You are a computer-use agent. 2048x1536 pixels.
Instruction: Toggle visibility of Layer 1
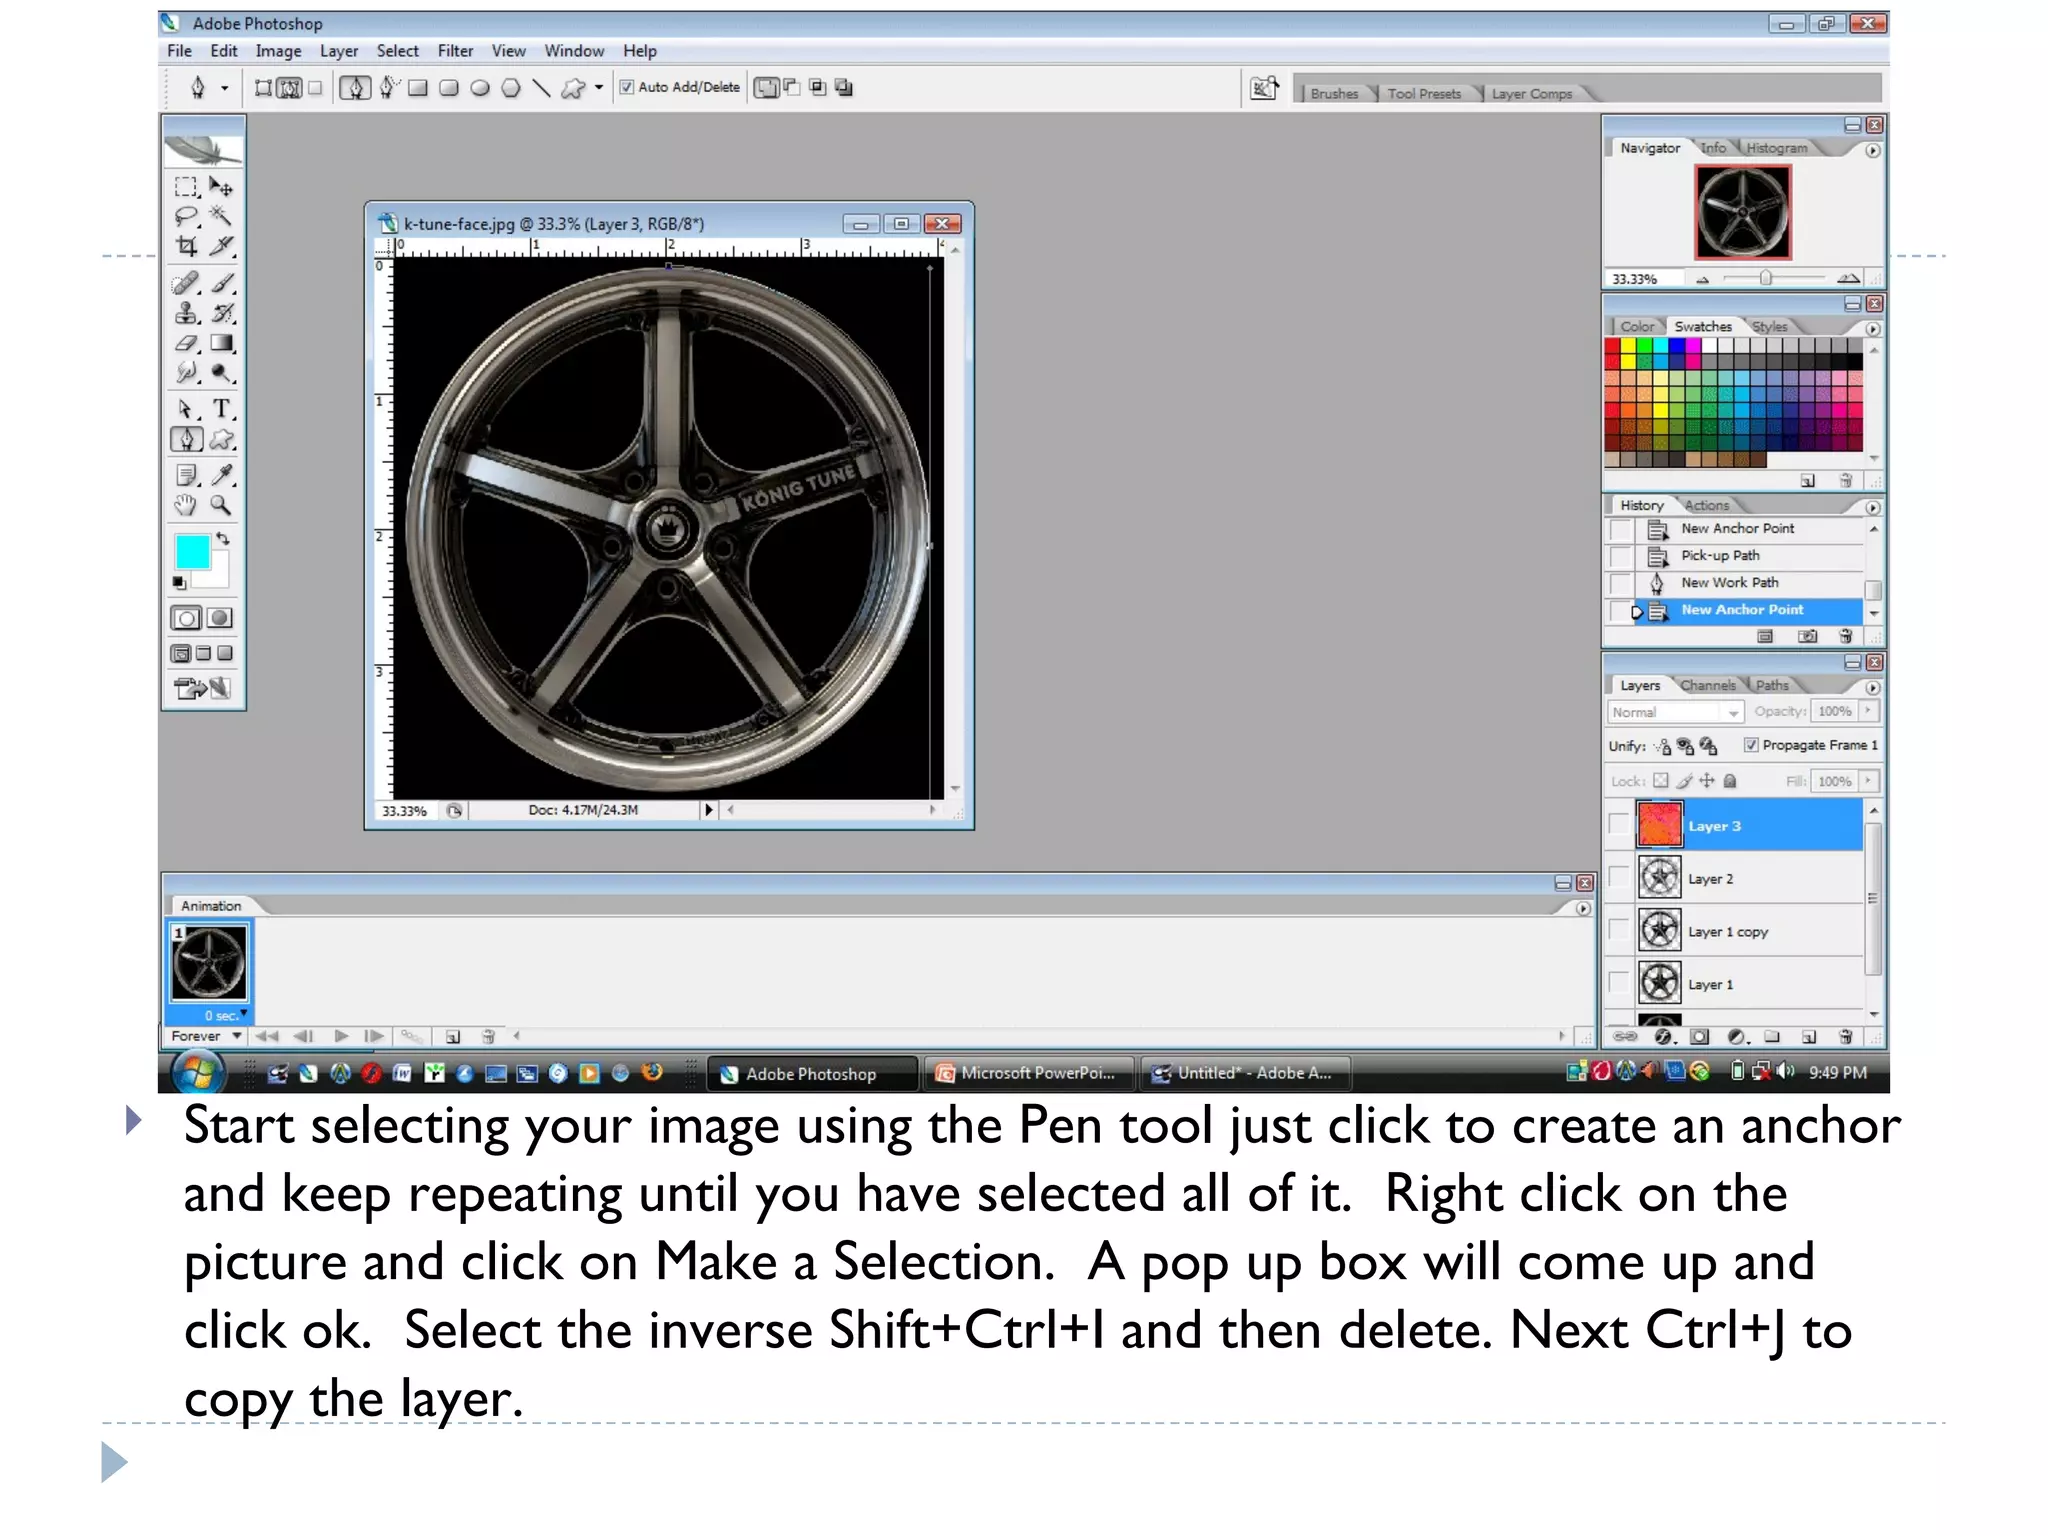1619,984
